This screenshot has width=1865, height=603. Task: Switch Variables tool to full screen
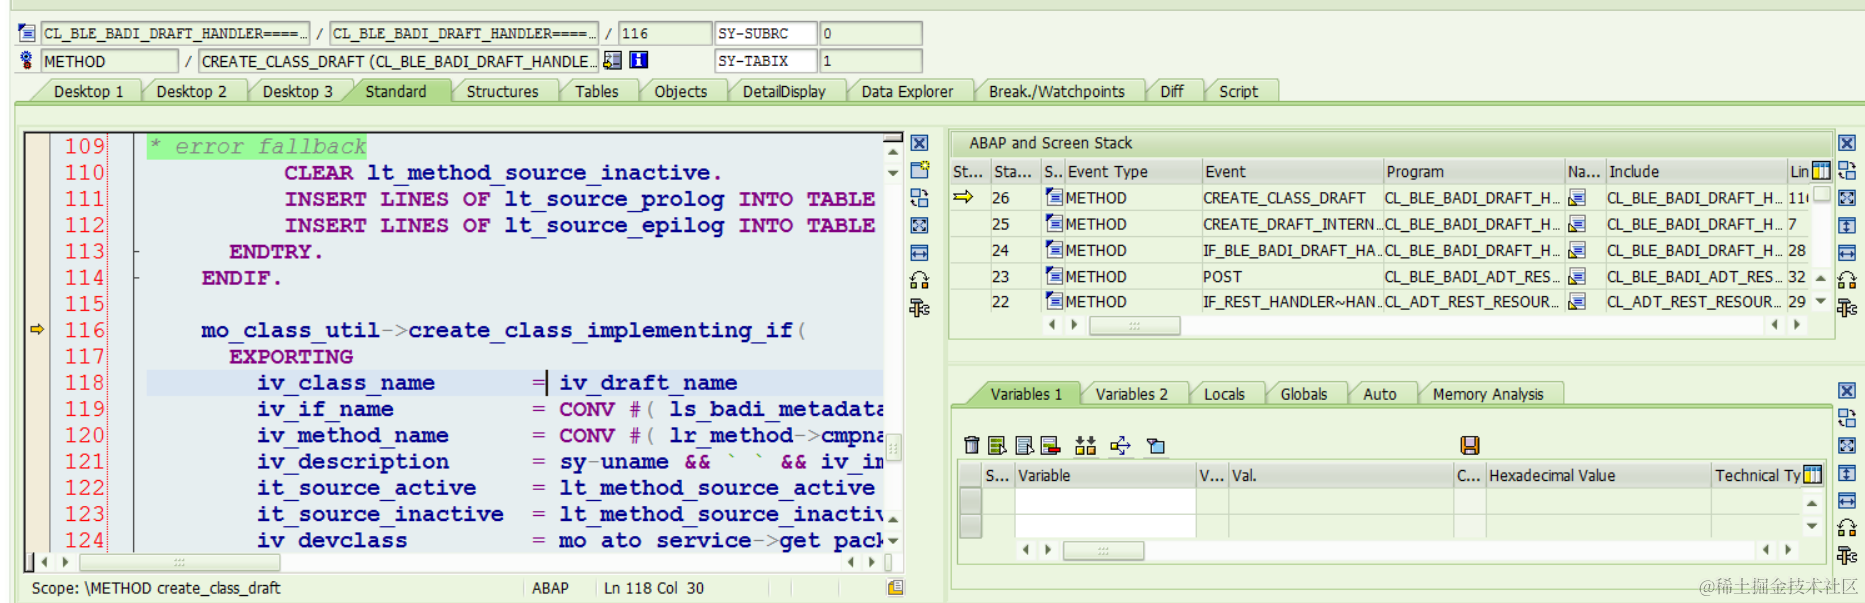coord(1847,446)
